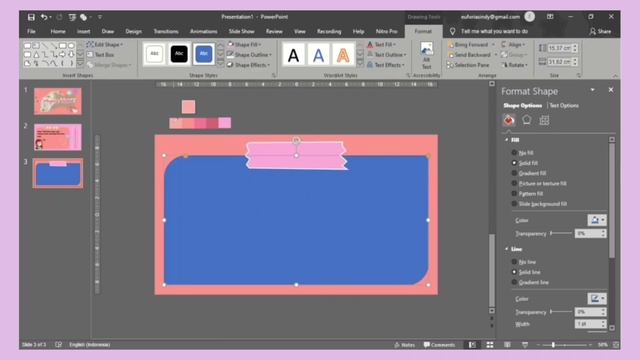Select the Solid fill radio button
The width and height of the screenshot is (640, 360).
pyautogui.click(x=514, y=163)
